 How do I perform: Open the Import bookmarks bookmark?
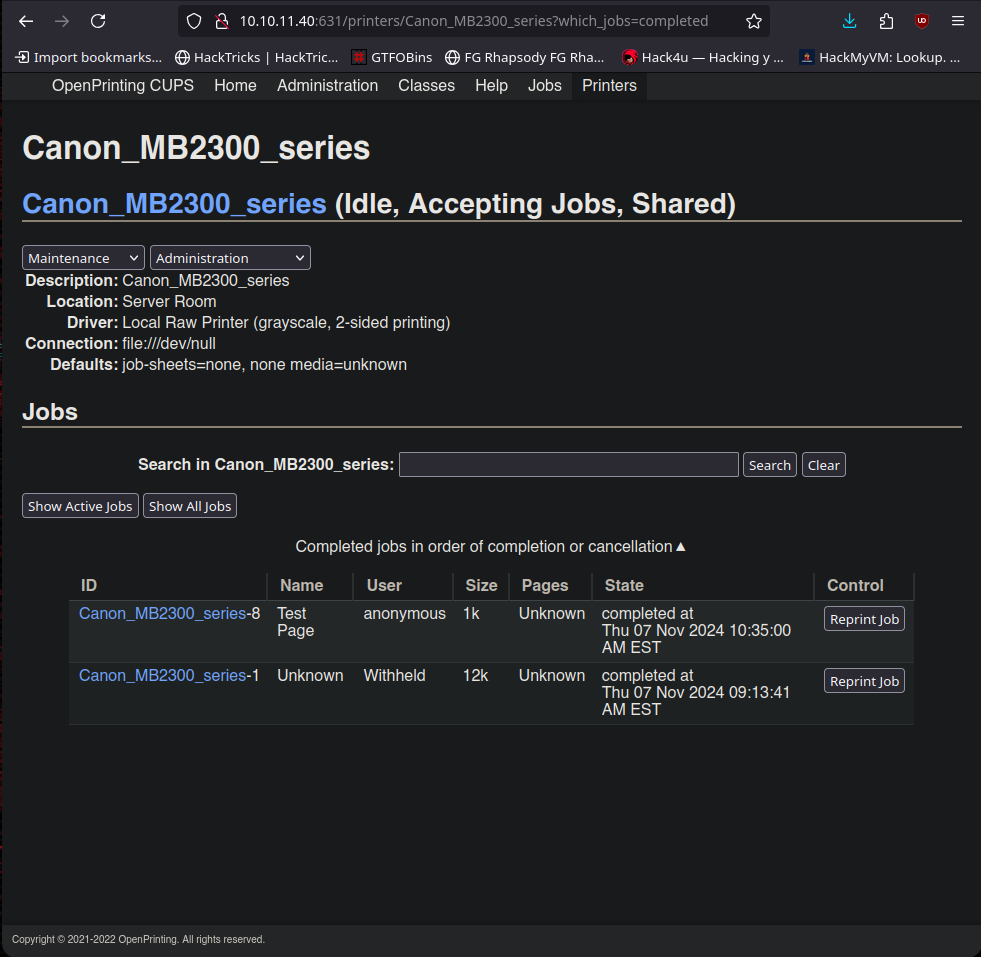click(88, 58)
